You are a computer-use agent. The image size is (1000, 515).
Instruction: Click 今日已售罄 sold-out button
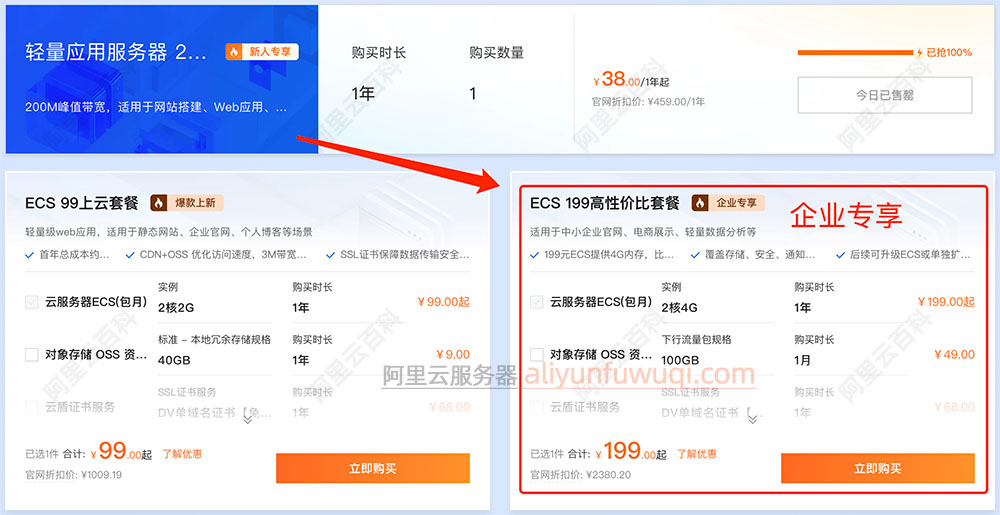point(885,95)
